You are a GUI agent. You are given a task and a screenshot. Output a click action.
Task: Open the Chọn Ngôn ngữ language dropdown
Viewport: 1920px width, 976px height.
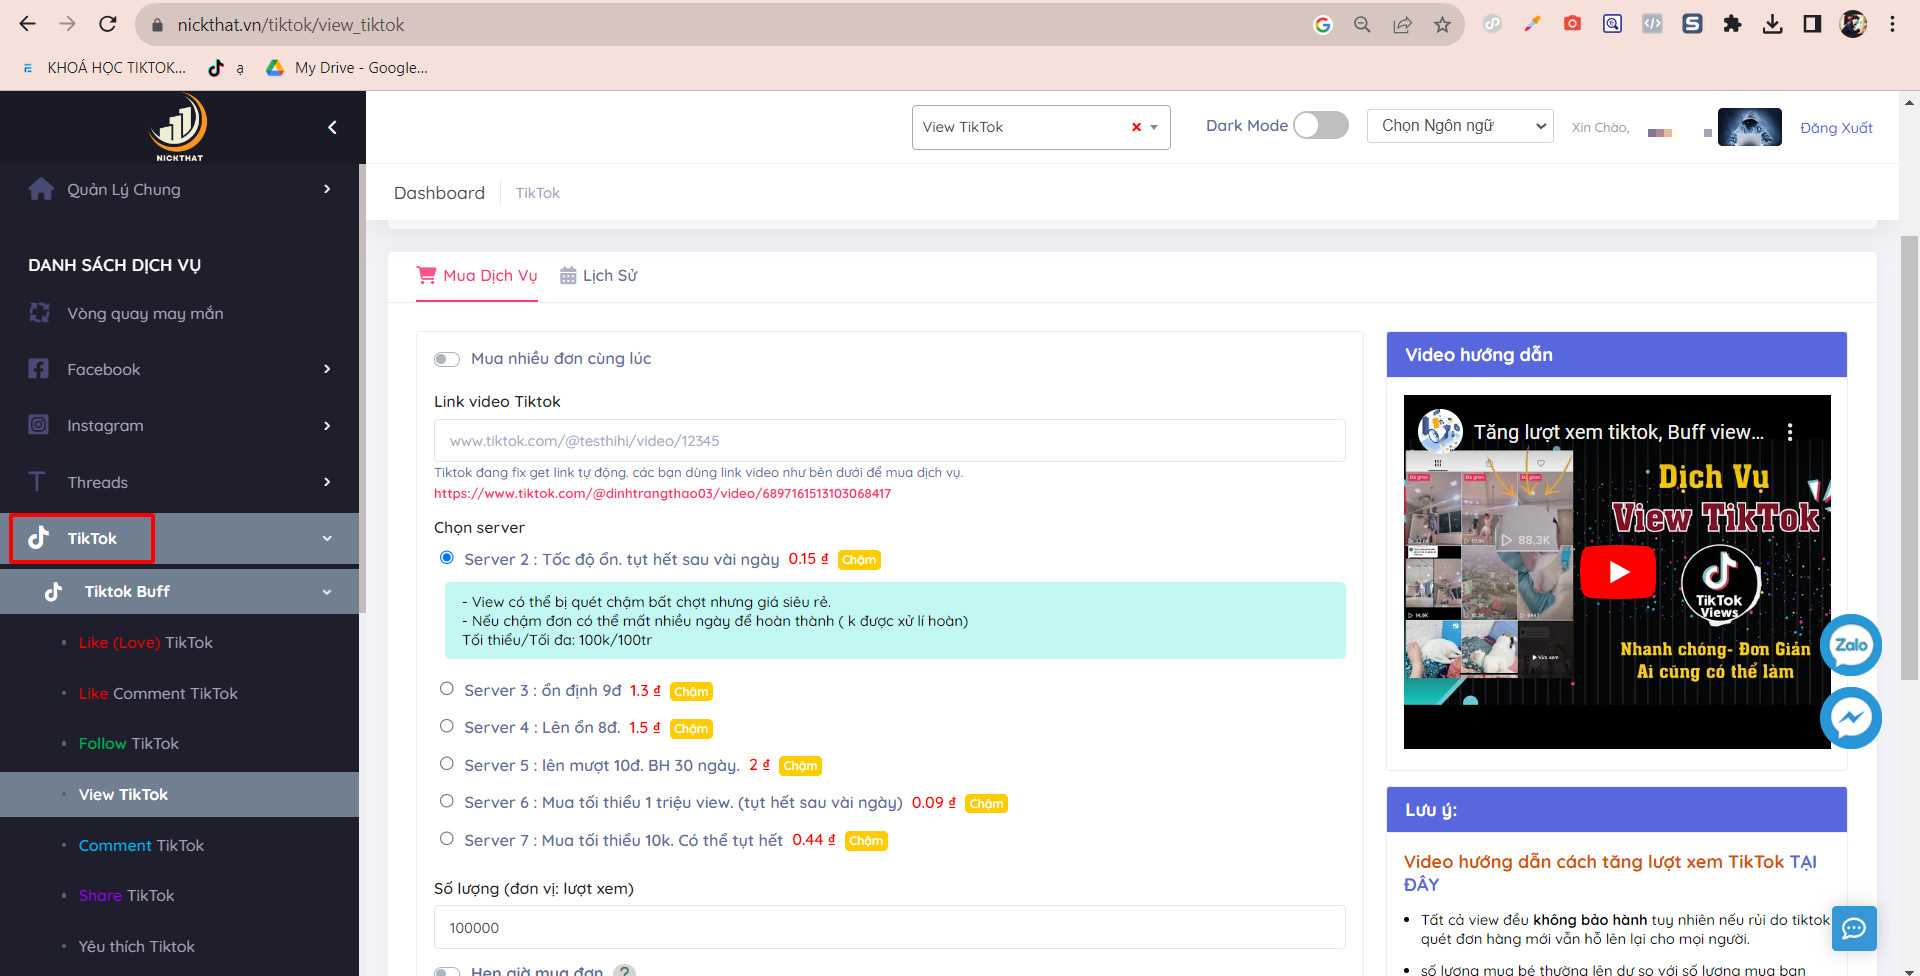pos(1460,126)
